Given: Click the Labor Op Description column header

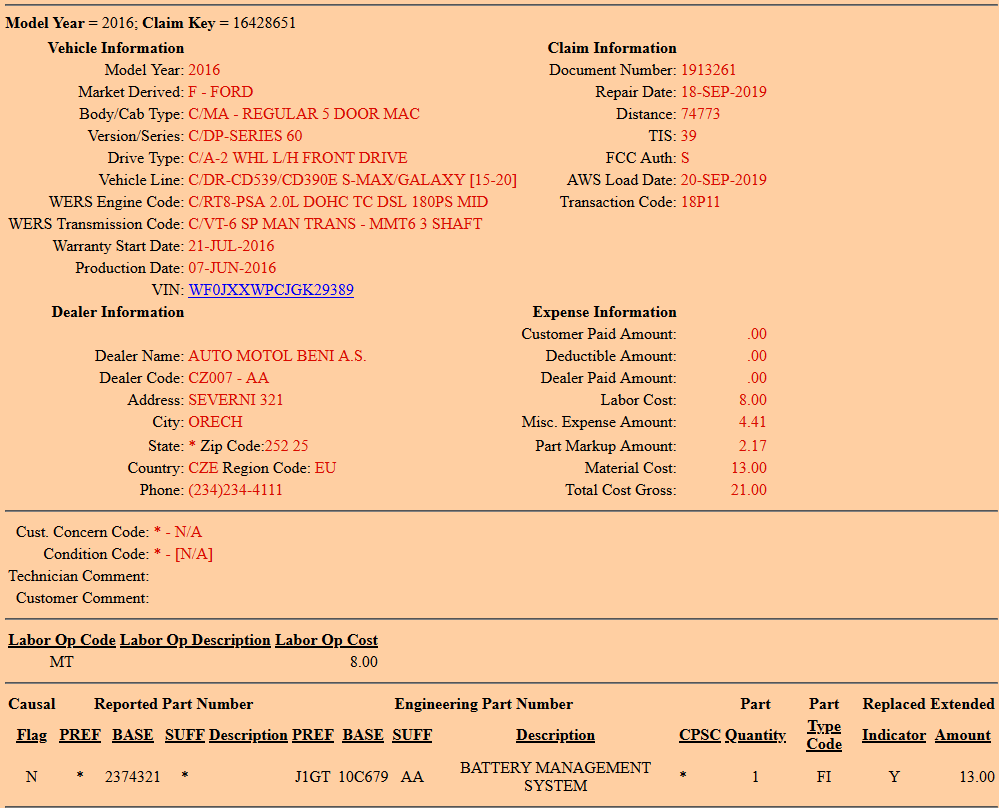Looking at the screenshot, I should [195, 640].
